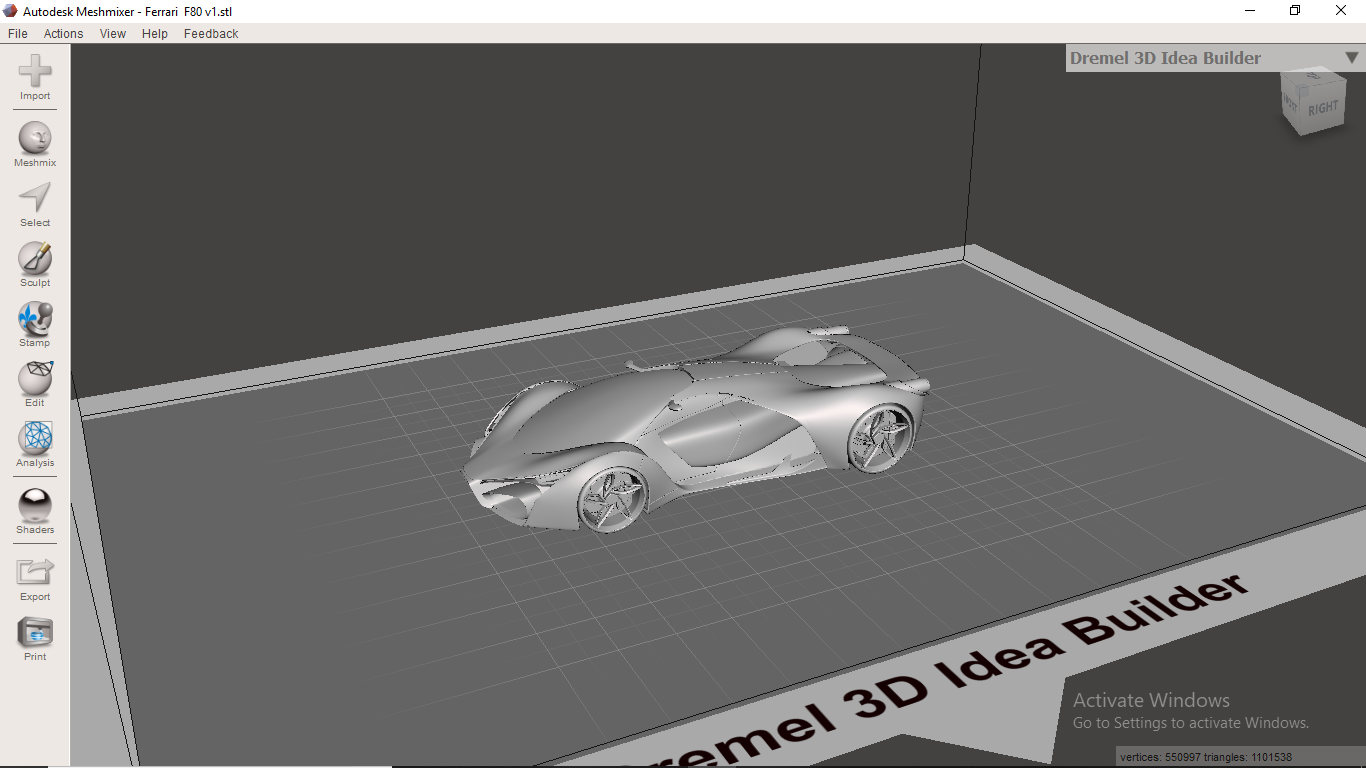The height and width of the screenshot is (768, 1366).
Task: Open the Analysis tools
Action: pyautogui.click(x=34, y=440)
